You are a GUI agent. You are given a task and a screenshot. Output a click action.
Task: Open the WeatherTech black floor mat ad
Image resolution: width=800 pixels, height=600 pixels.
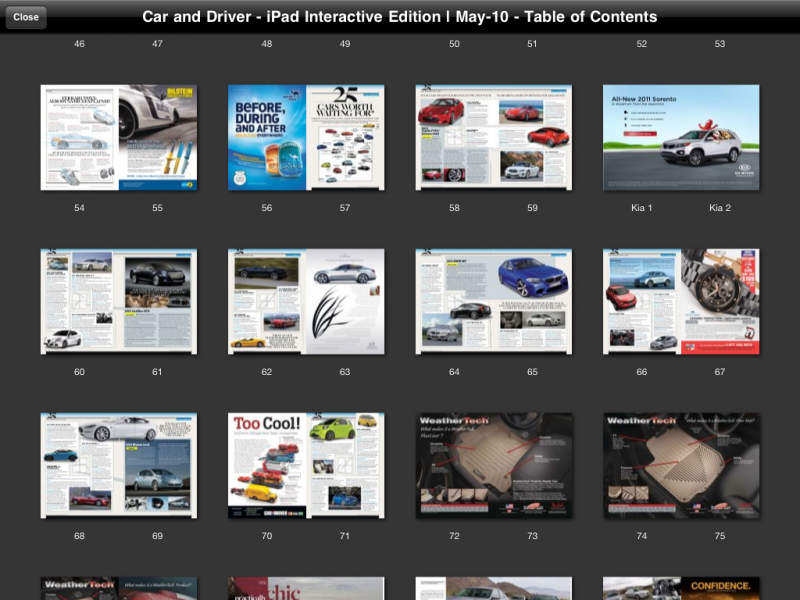tap(681, 465)
